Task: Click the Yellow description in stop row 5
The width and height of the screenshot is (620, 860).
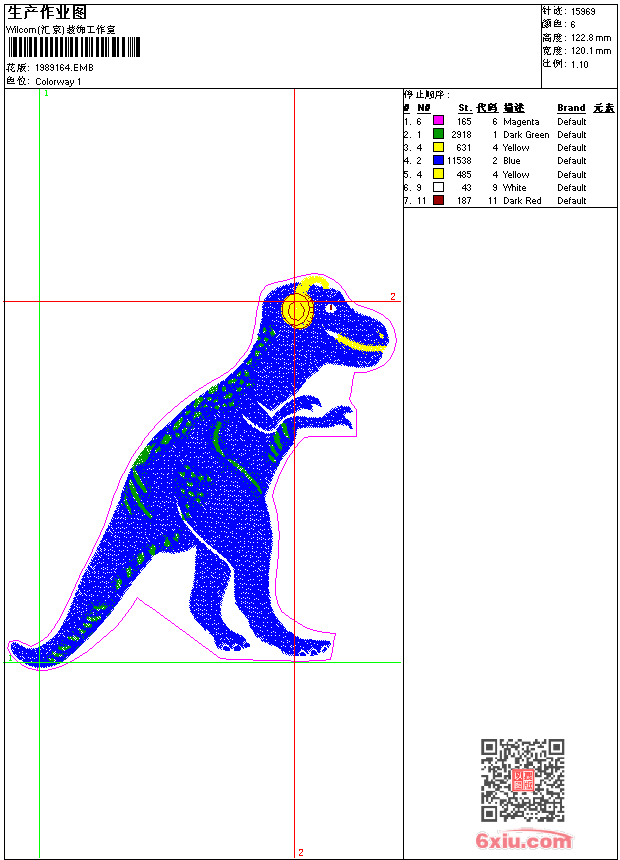Action: tap(516, 174)
